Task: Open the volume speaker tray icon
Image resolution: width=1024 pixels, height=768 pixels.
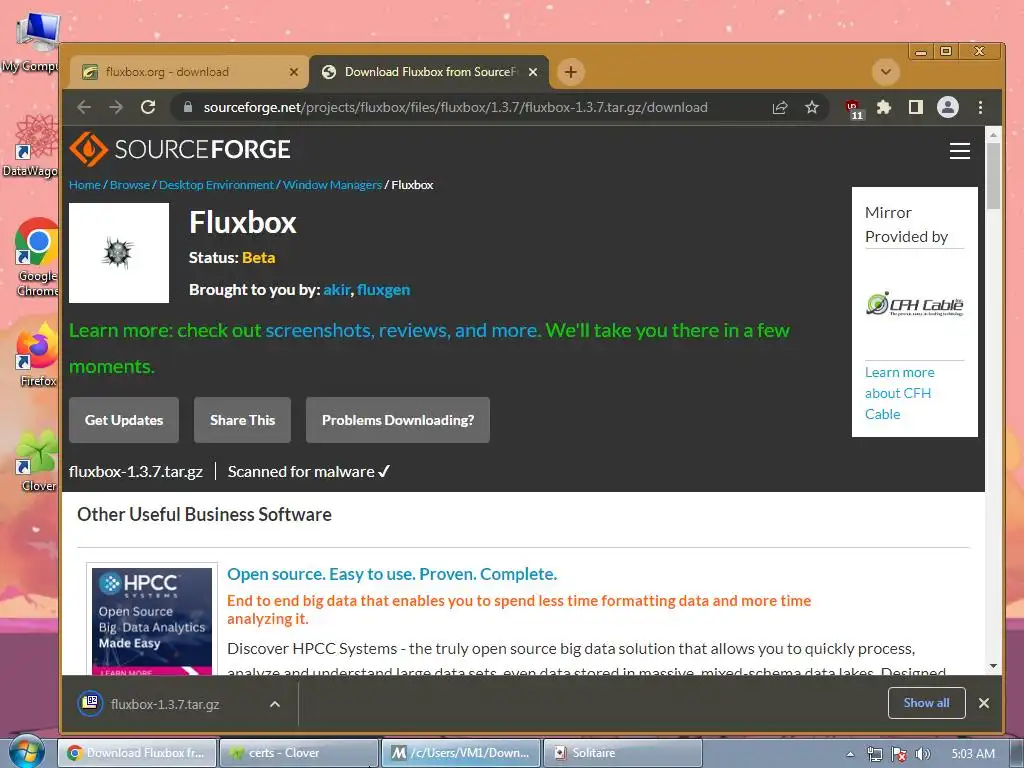Action: tap(923, 754)
